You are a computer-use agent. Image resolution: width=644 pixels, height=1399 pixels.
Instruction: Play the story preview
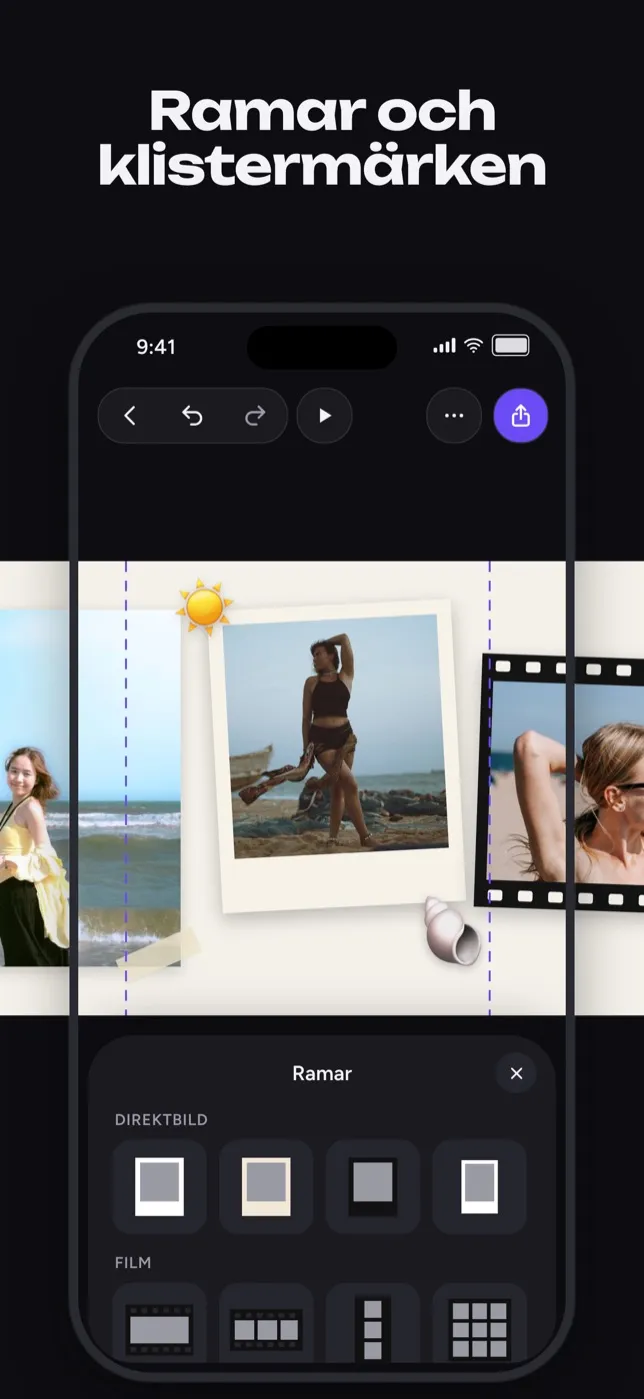[x=325, y=416]
